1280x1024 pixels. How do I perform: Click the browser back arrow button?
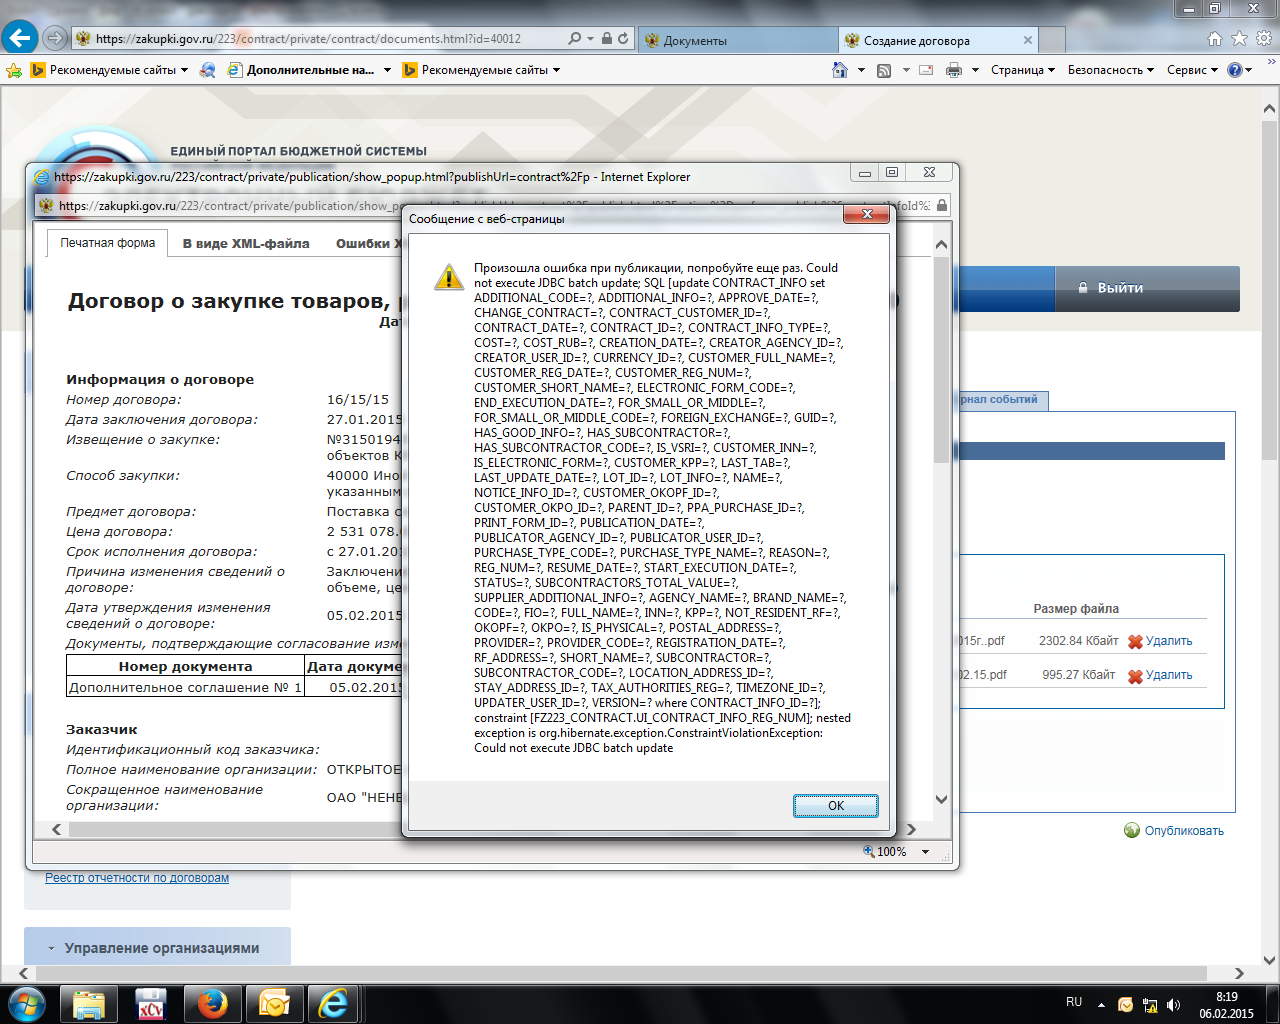20,38
